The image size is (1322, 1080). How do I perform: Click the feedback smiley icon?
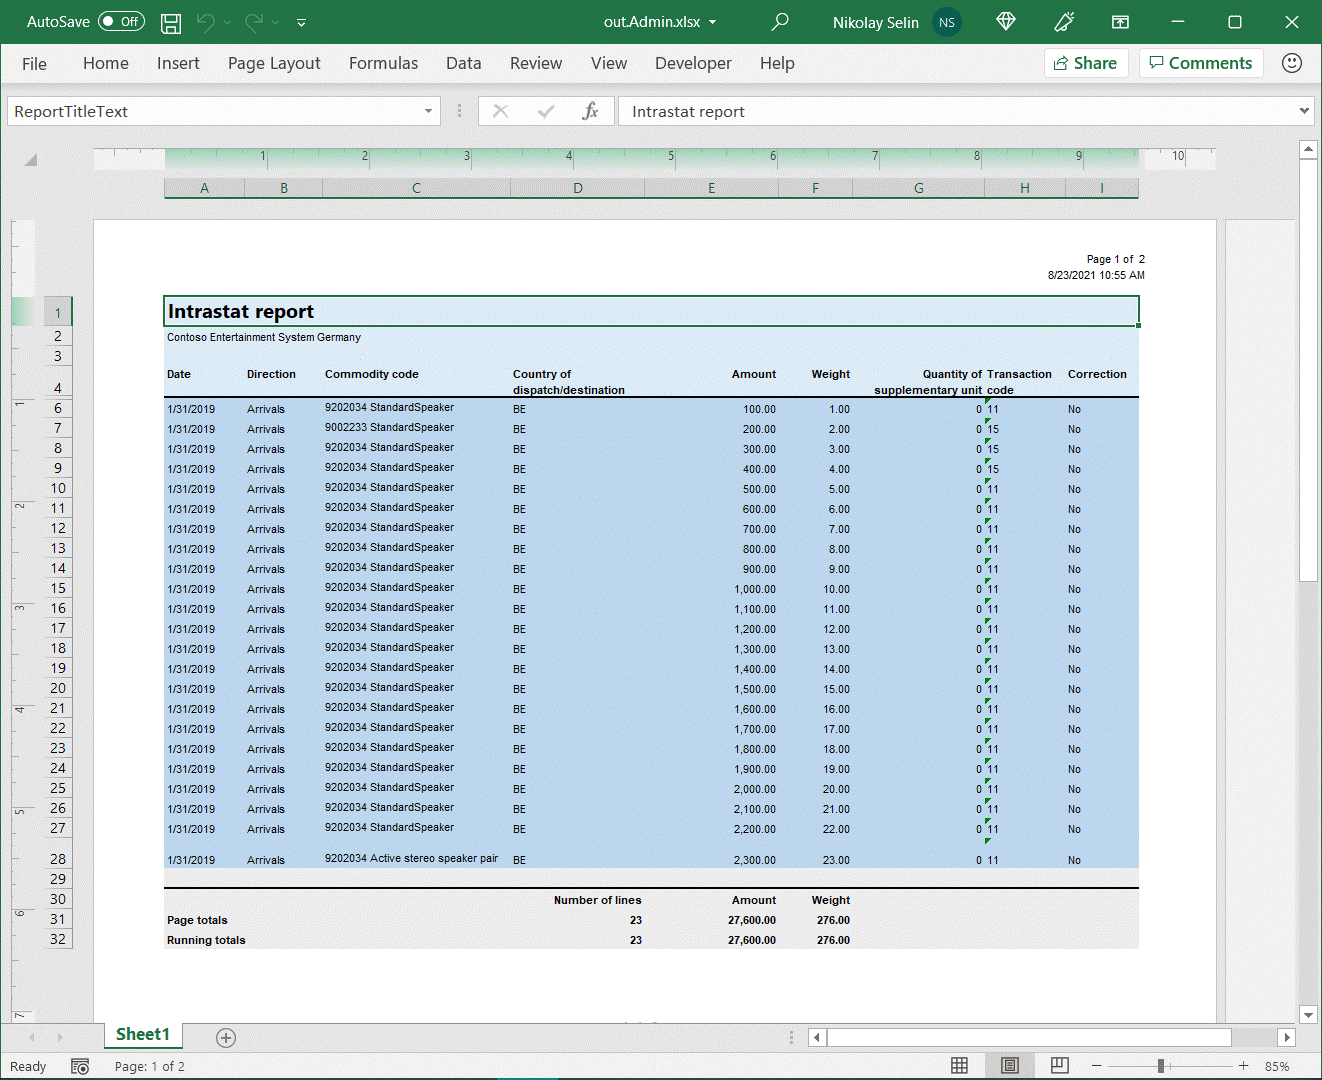(x=1291, y=62)
